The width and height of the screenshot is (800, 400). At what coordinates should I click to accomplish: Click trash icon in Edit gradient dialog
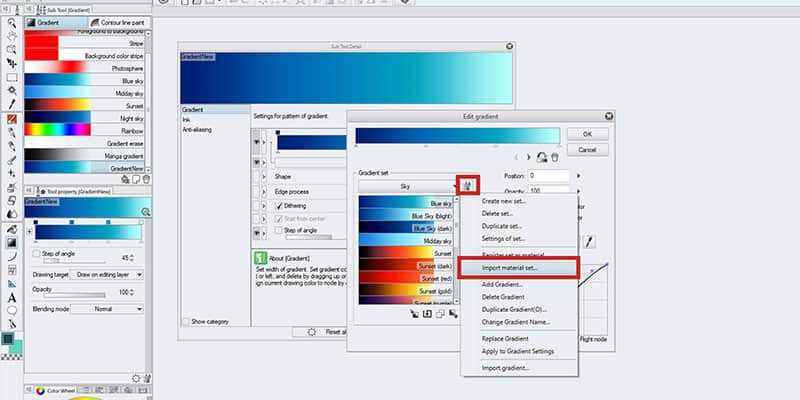555,158
